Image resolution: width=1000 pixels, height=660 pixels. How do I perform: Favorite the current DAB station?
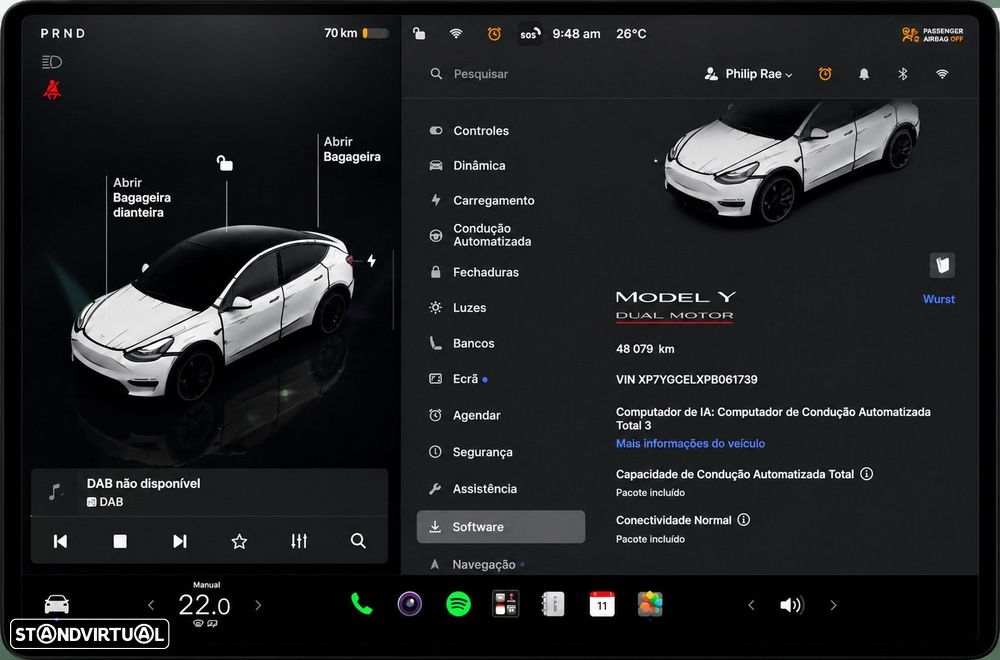pyautogui.click(x=239, y=541)
